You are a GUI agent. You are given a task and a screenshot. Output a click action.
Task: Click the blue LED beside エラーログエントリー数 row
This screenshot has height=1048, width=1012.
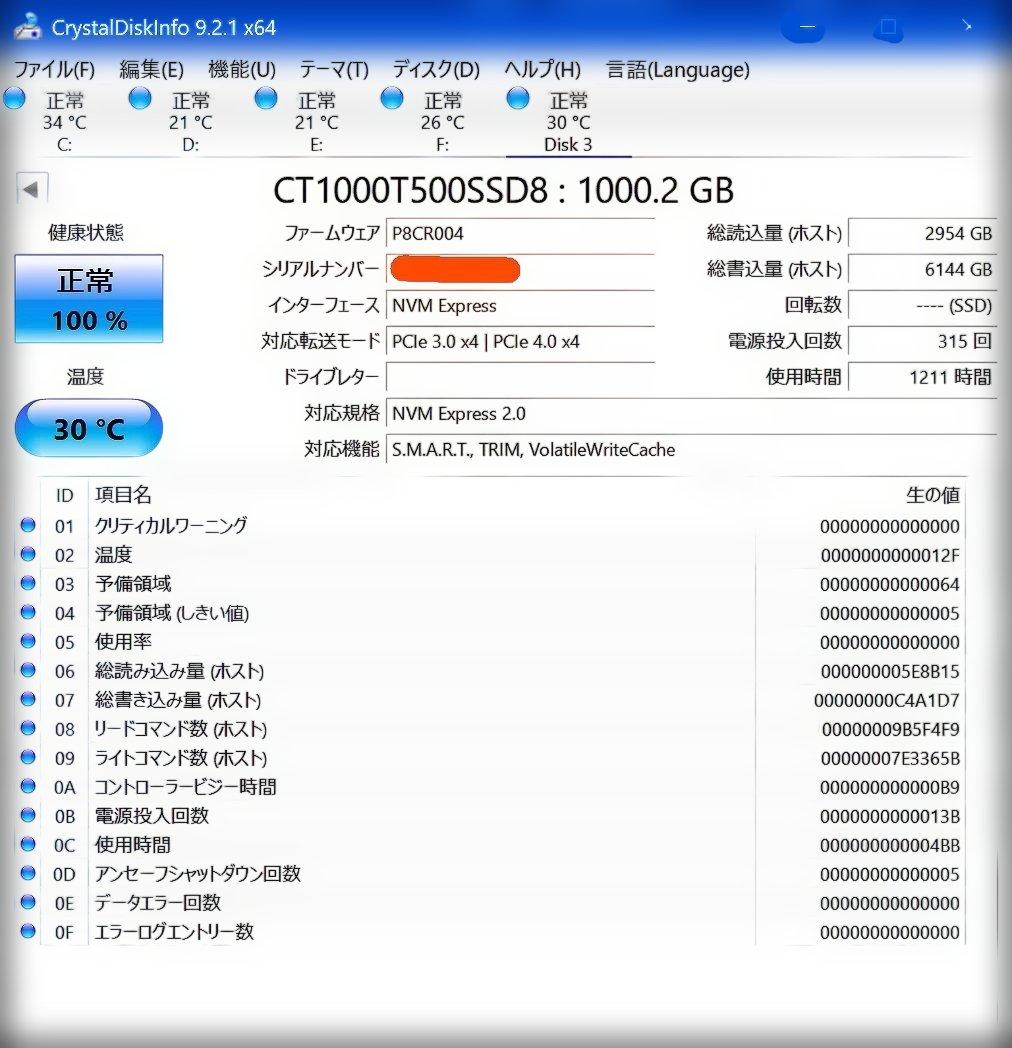click(x=27, y=932)
